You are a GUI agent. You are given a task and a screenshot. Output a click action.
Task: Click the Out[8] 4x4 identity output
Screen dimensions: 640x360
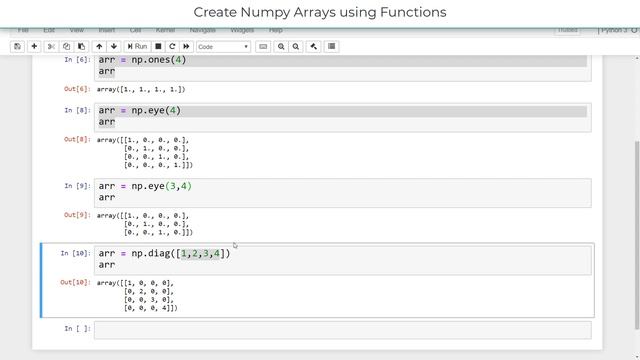pos(144,153)
